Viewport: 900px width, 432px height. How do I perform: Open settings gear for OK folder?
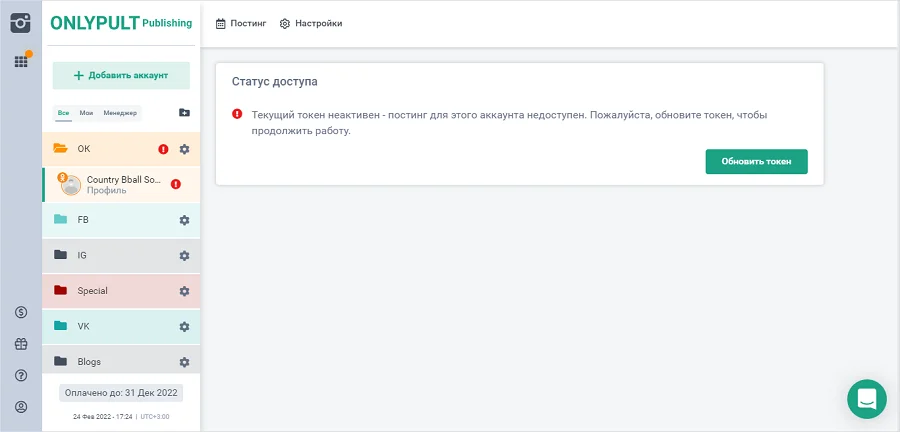184,149
